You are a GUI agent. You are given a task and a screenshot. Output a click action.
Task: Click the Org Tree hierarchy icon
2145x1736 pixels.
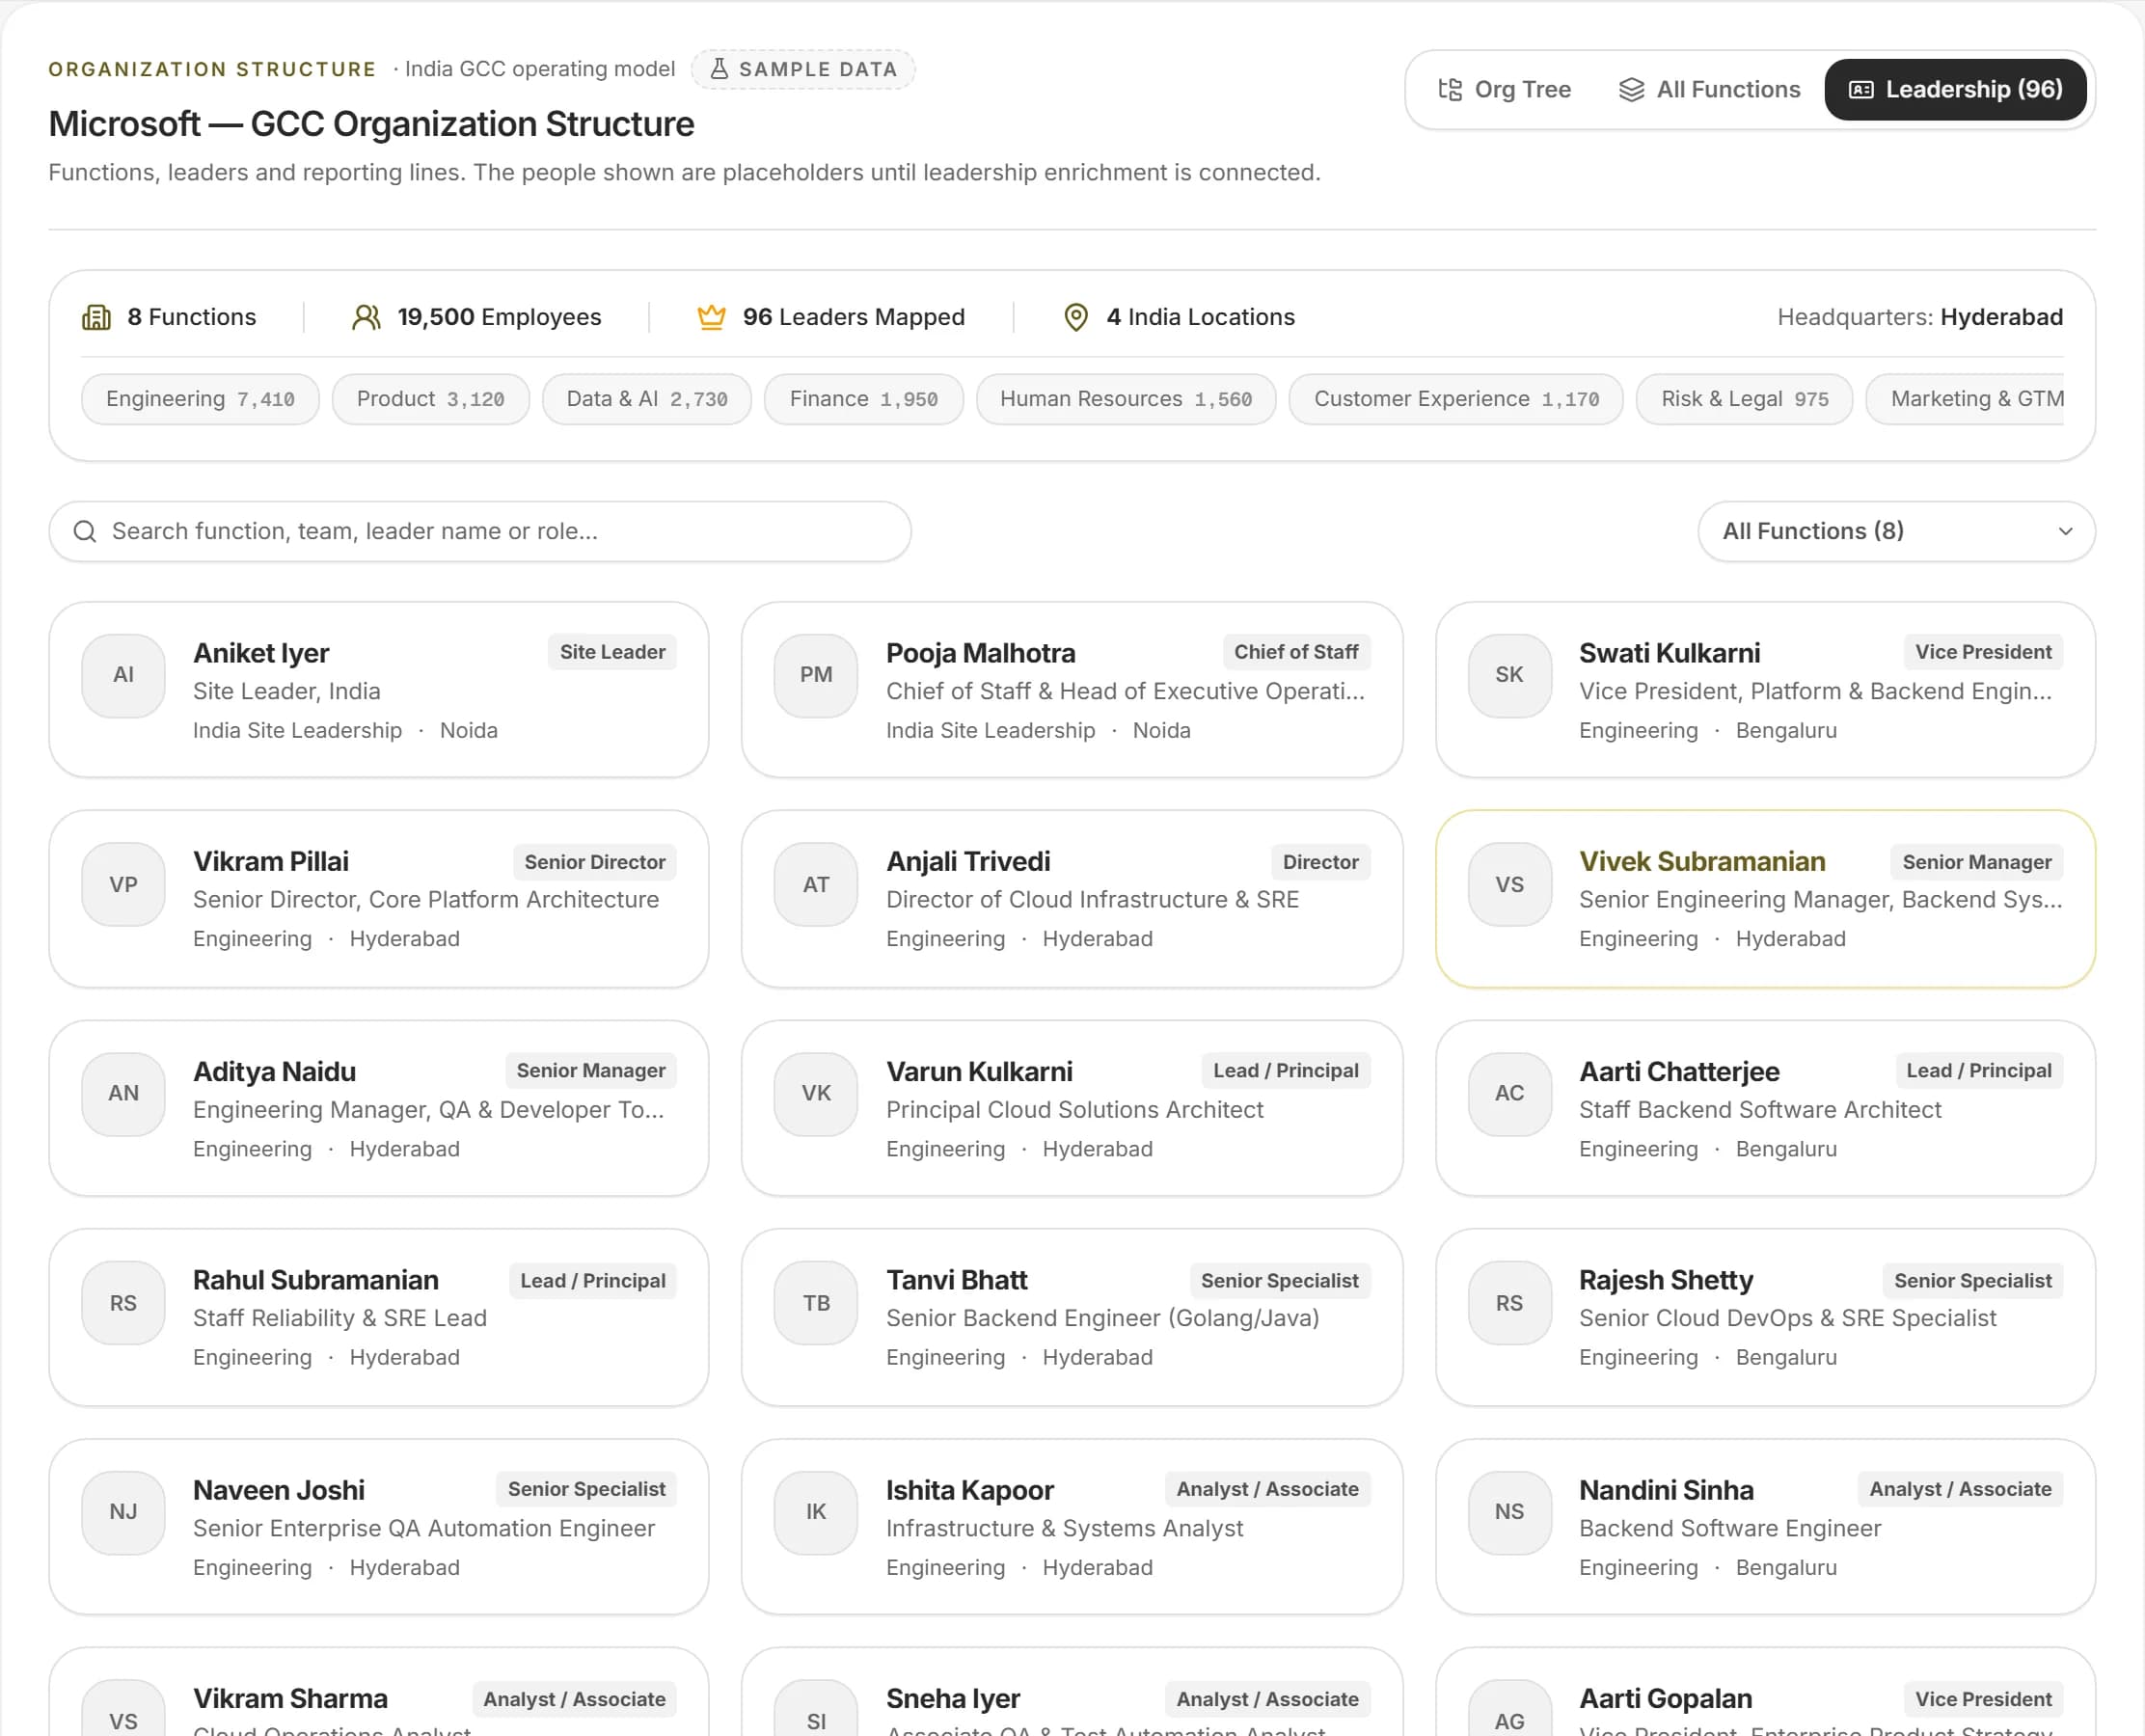pyautogui.click(x=1449, y=90)
